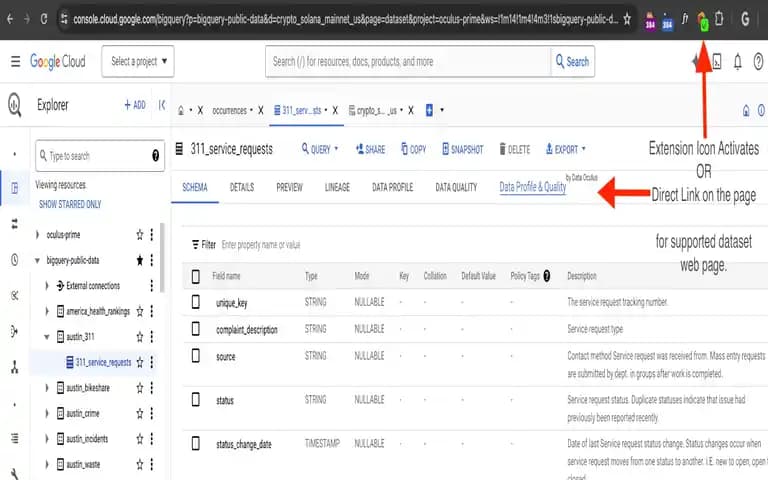Focus the resources search box
Screen dimensions: 768x480
pyautogui.click(x=408, y=62)
